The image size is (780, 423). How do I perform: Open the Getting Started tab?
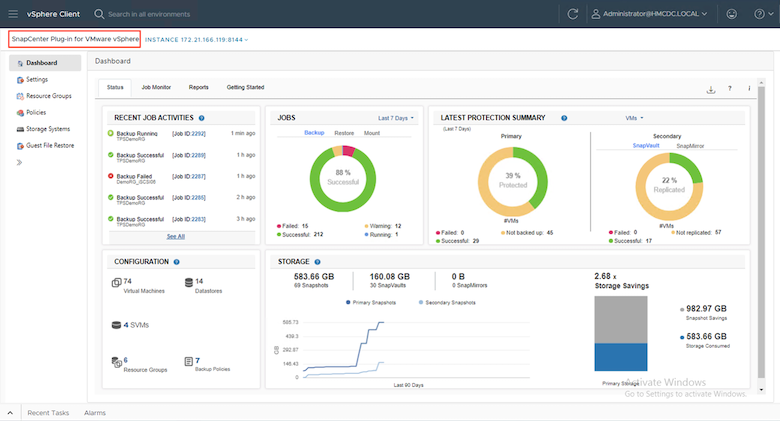click(x=245, y=88)
